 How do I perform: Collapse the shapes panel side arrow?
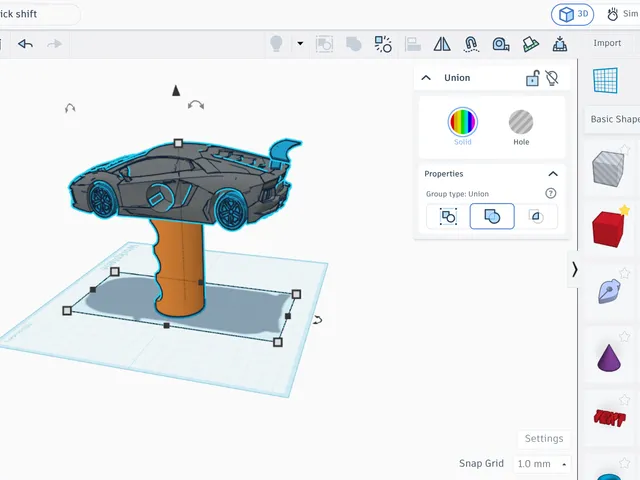(x=574, y=270)
